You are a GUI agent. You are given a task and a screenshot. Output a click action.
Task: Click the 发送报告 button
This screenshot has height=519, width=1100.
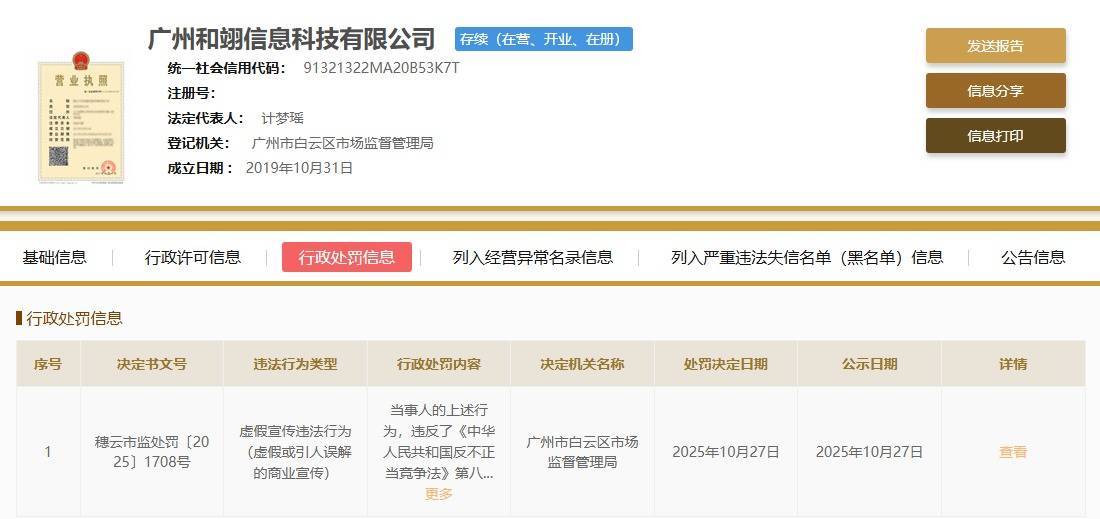tap(995, 46)
